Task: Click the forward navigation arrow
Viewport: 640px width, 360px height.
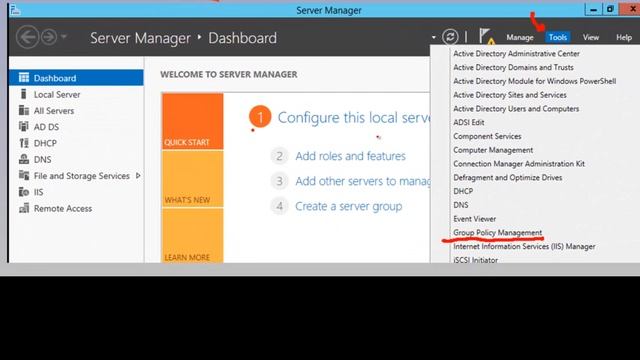Action: click(x=49, y=37)
